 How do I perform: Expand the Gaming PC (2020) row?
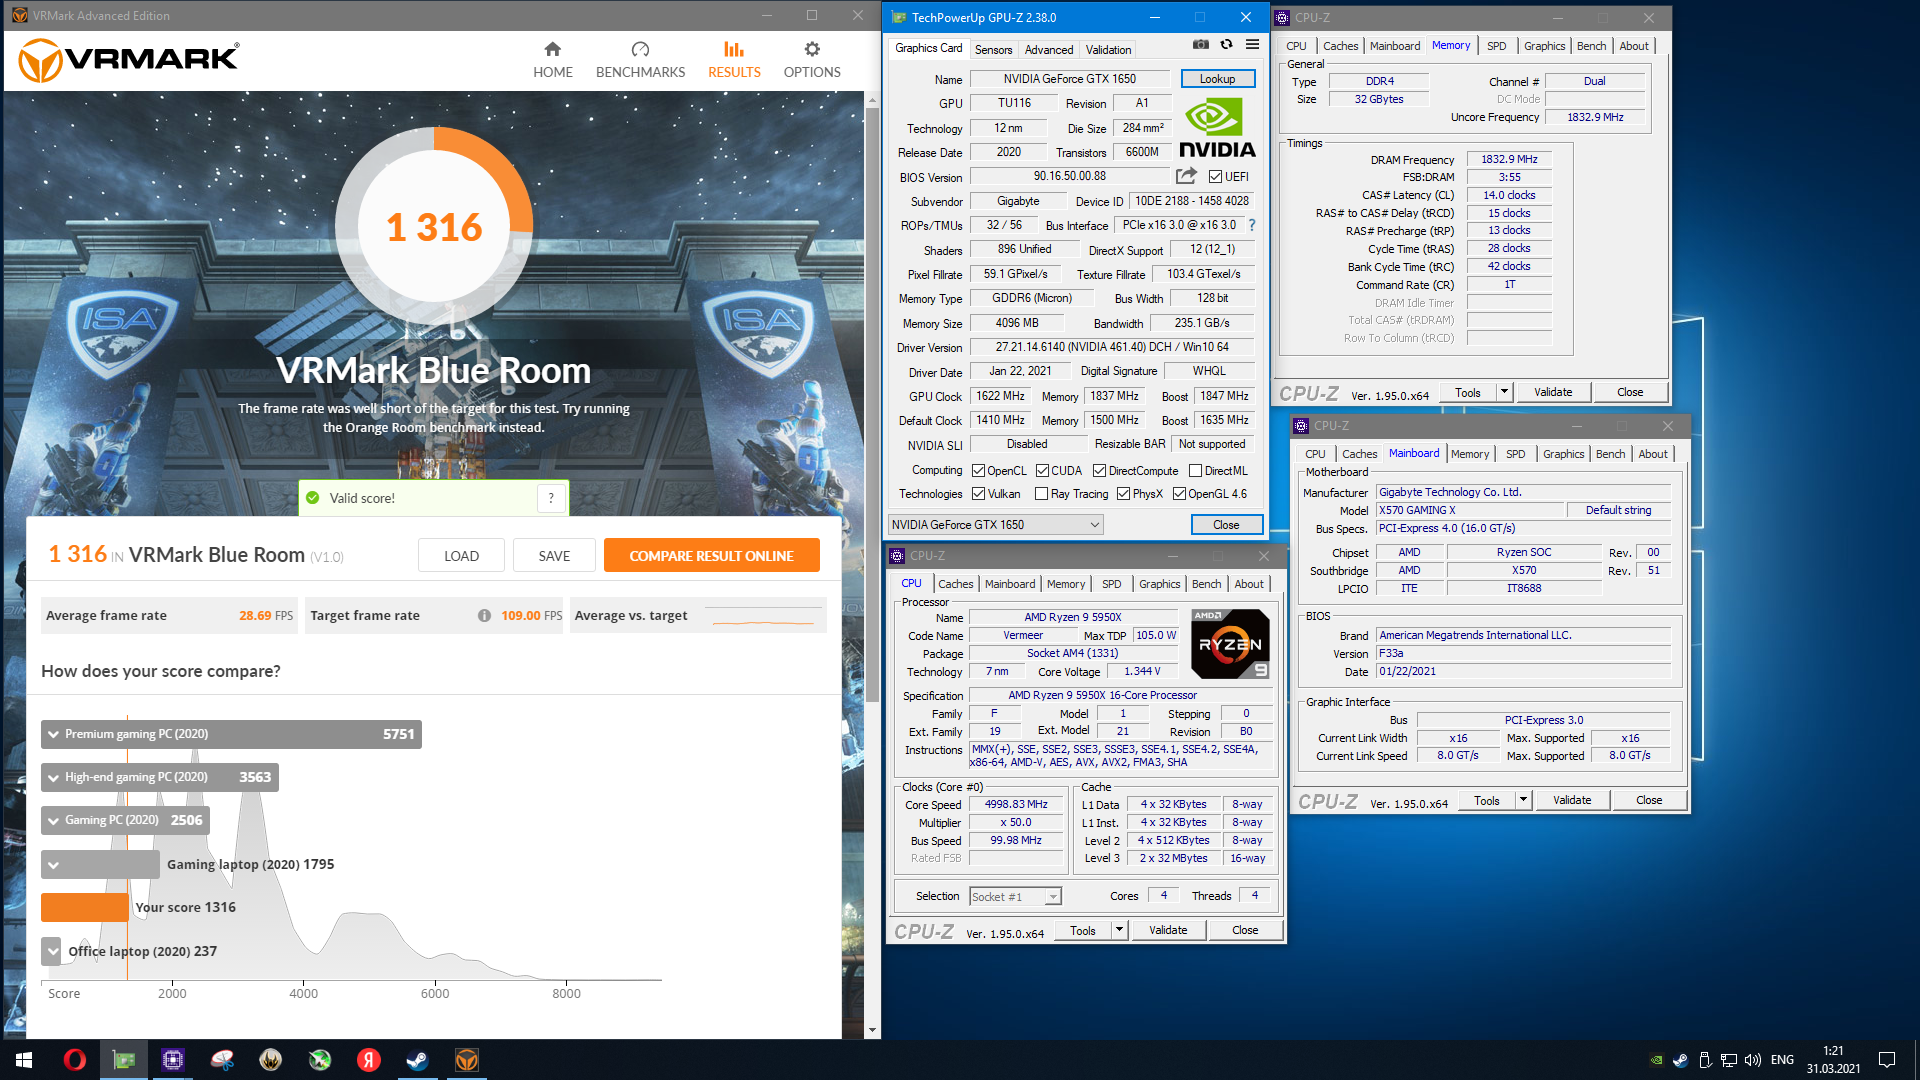pos(125,820)
